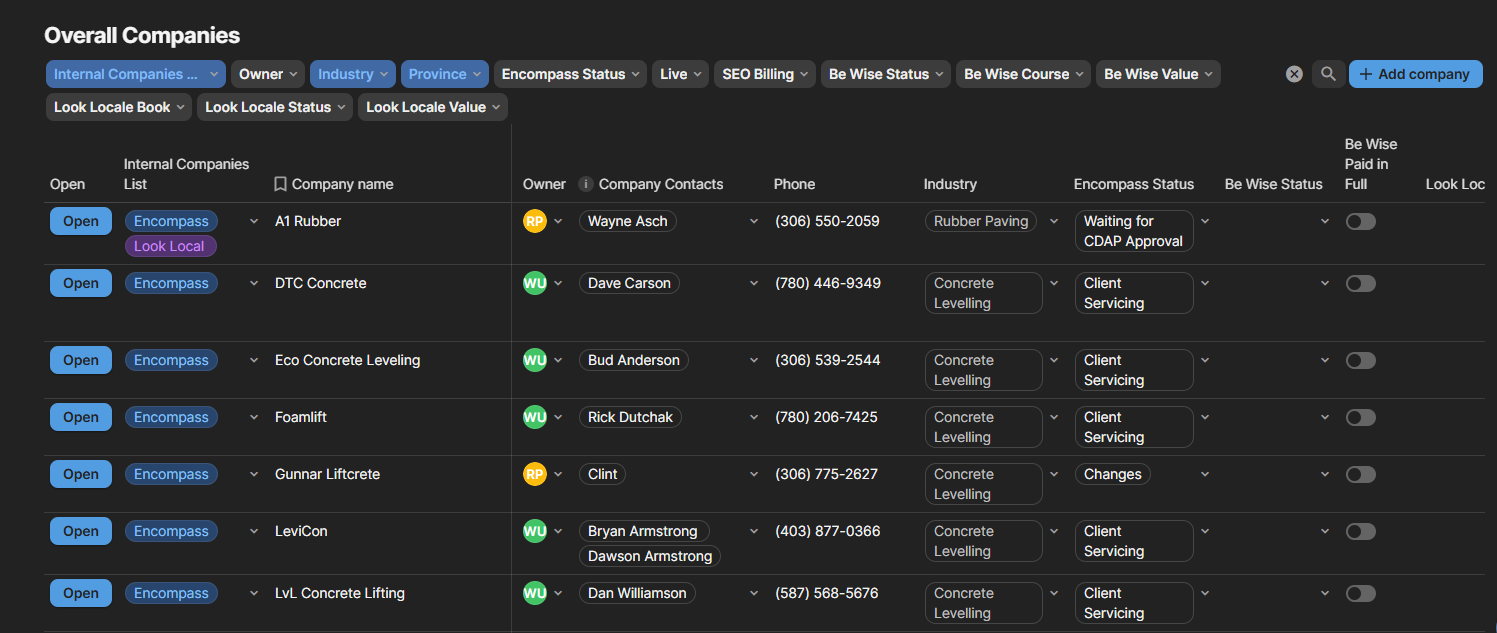
Task: Toggle Be Wise Paid in Full for A1 Rubber
Action: (1360, 221)
